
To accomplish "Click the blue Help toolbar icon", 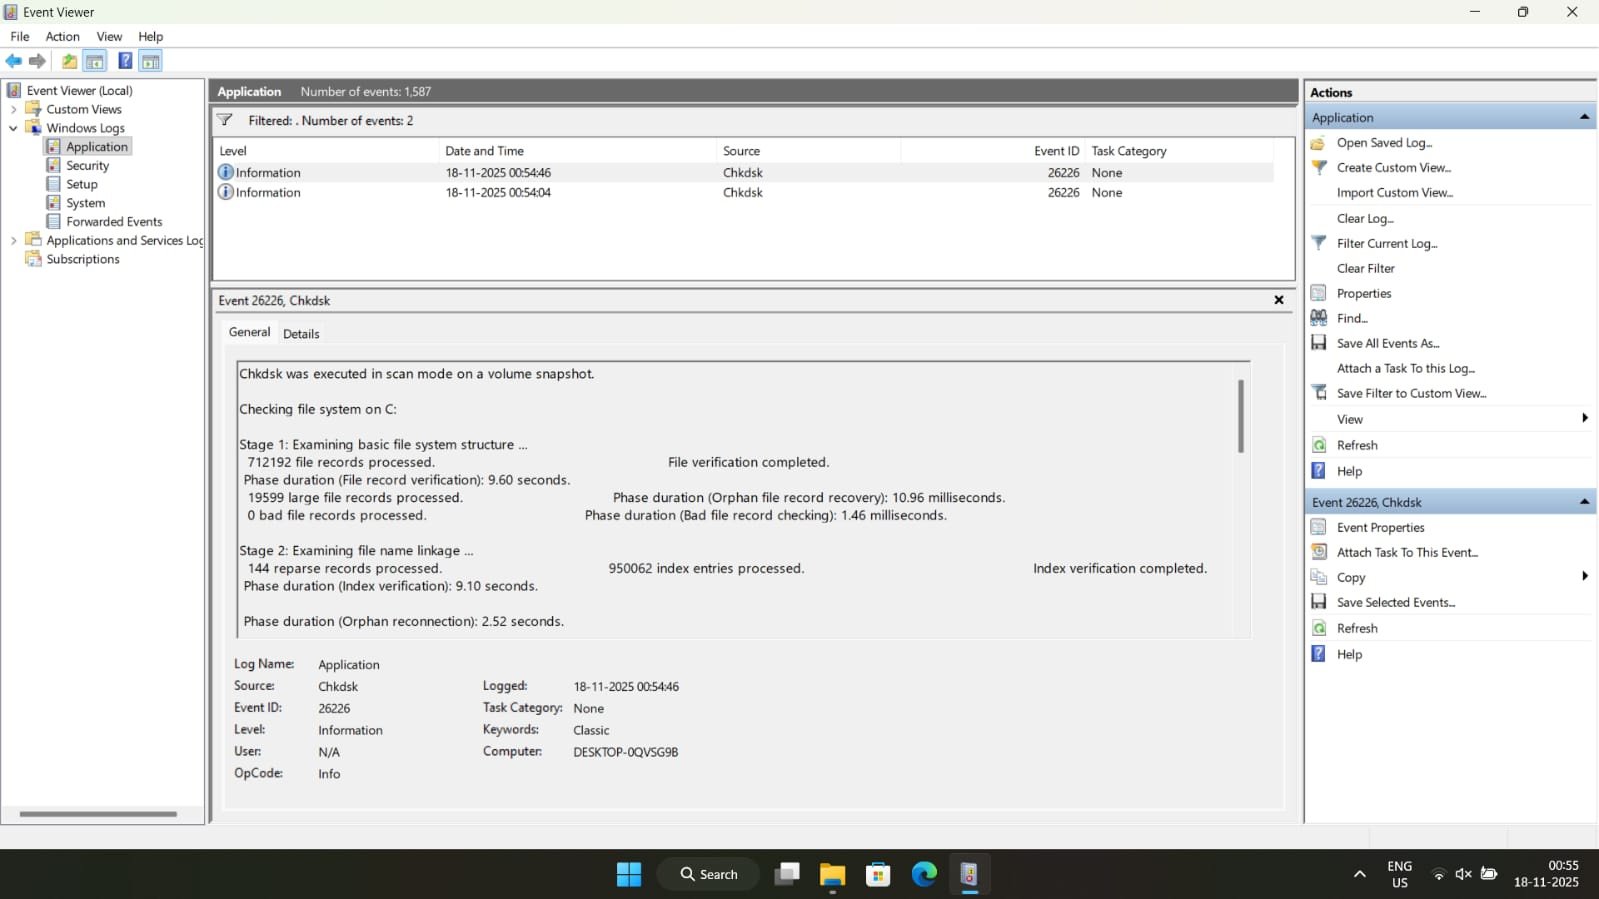I will (x=125, y=61).
